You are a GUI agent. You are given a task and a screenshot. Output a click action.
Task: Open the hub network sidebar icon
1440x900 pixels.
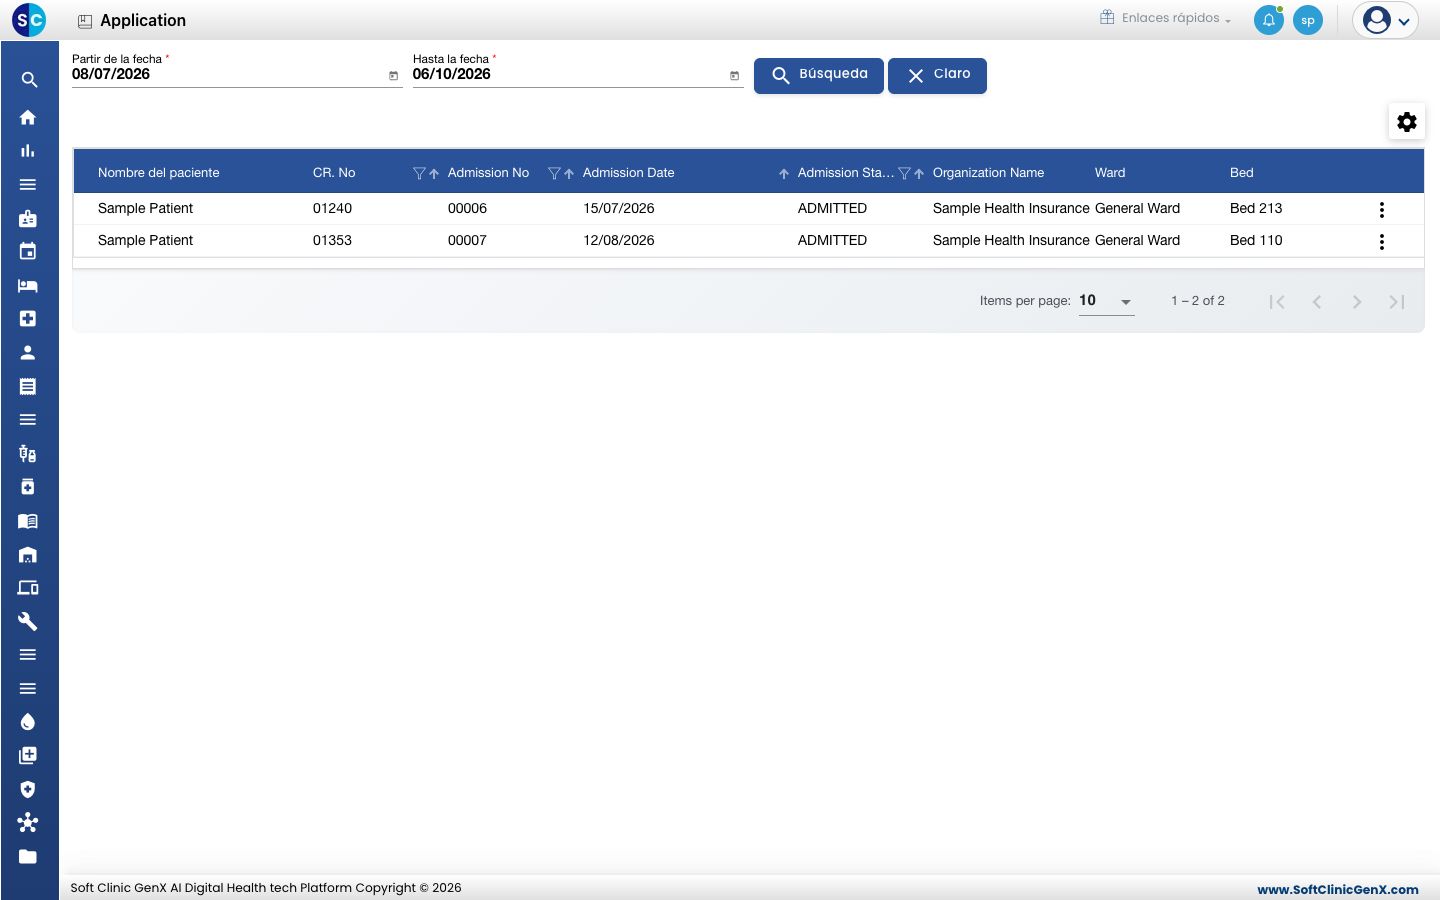click(28, 823)
